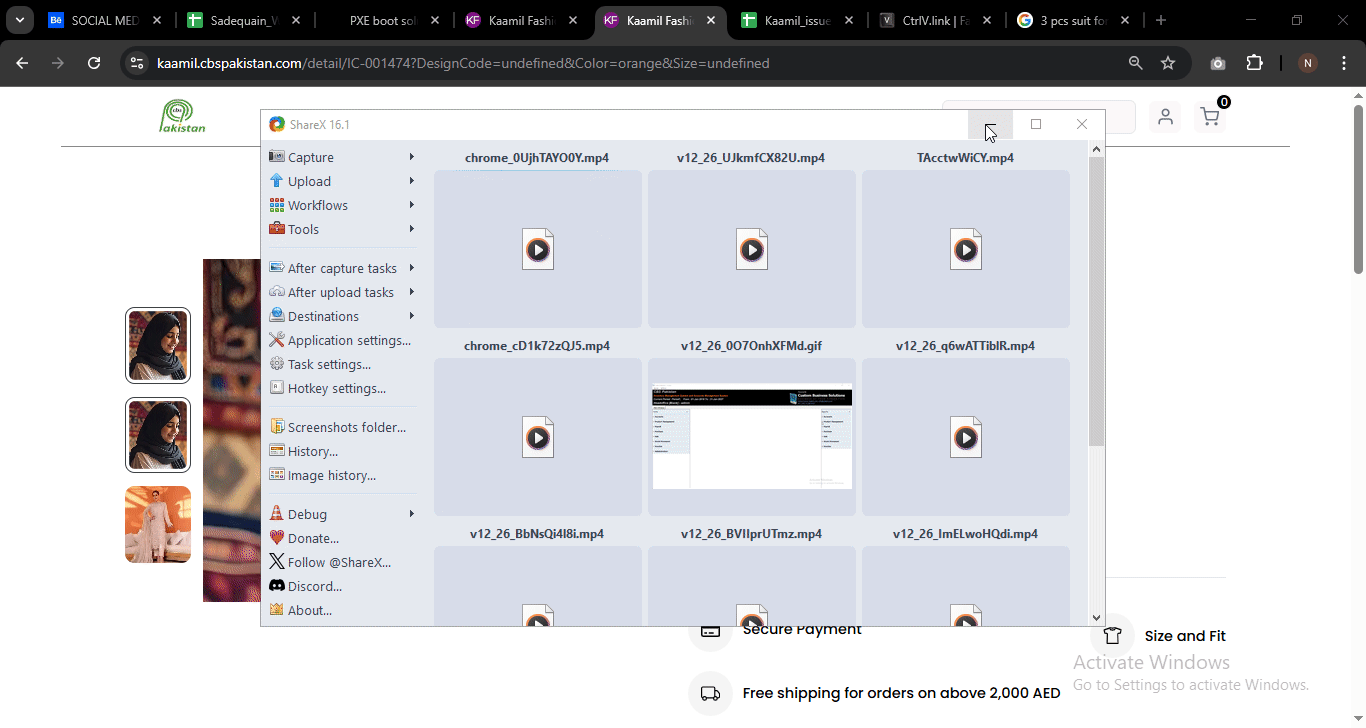
Task: Click Task settings gear icon
Action: click(x=277, y=364)
